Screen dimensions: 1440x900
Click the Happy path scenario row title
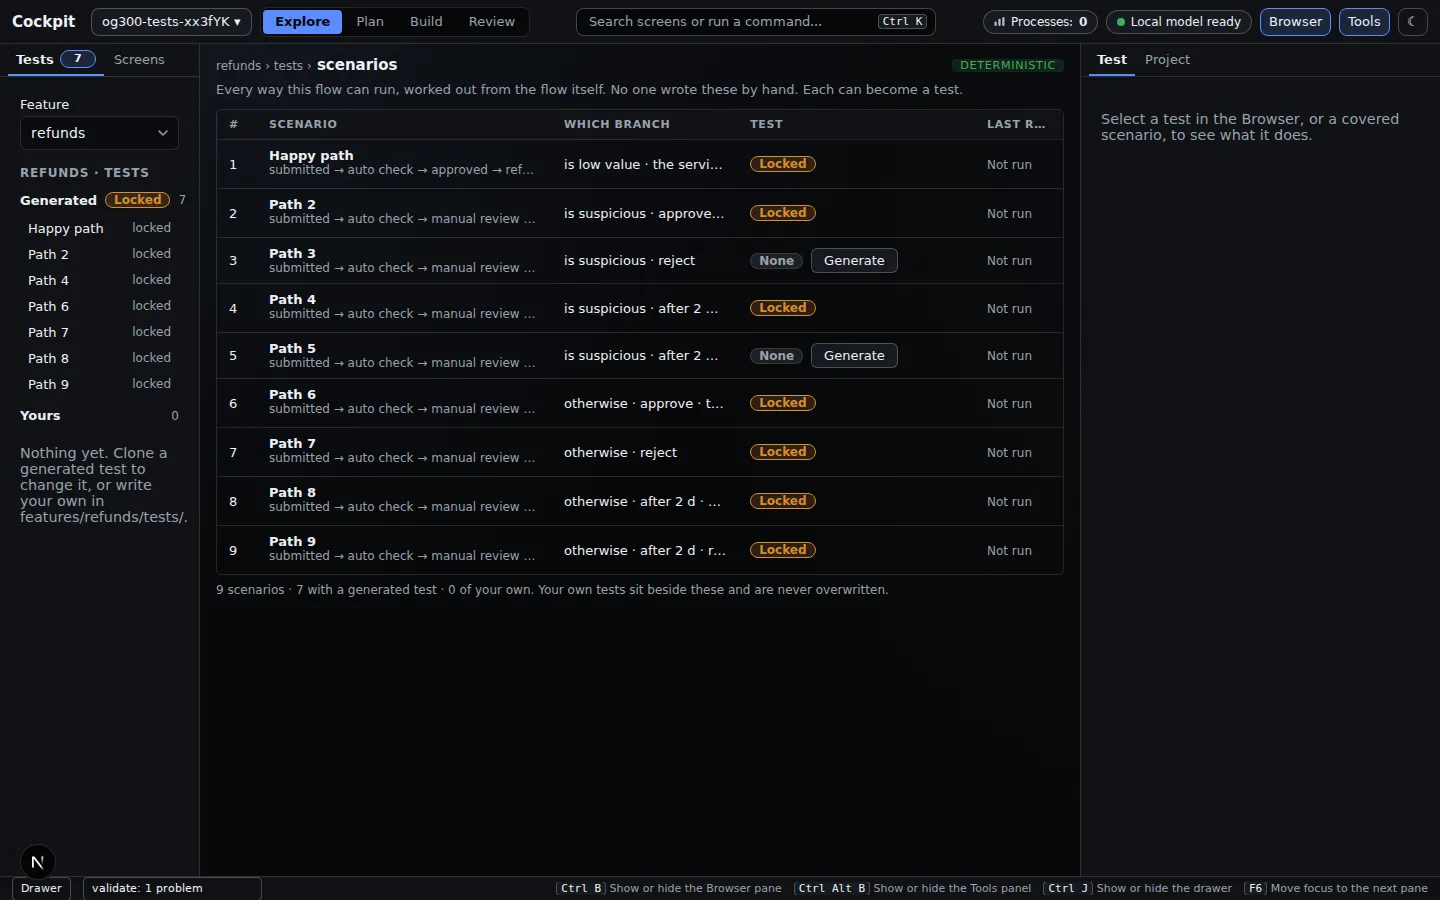(311, 155)
